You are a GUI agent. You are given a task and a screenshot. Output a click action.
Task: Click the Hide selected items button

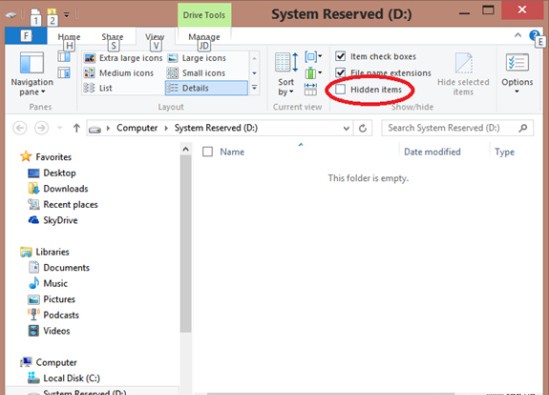coord(463,74)
